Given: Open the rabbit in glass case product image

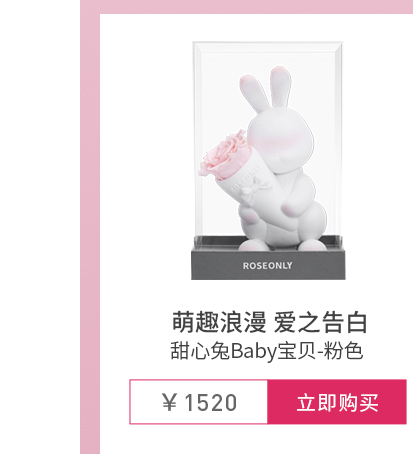Looking at the screenshot, I should click(268, 161).
